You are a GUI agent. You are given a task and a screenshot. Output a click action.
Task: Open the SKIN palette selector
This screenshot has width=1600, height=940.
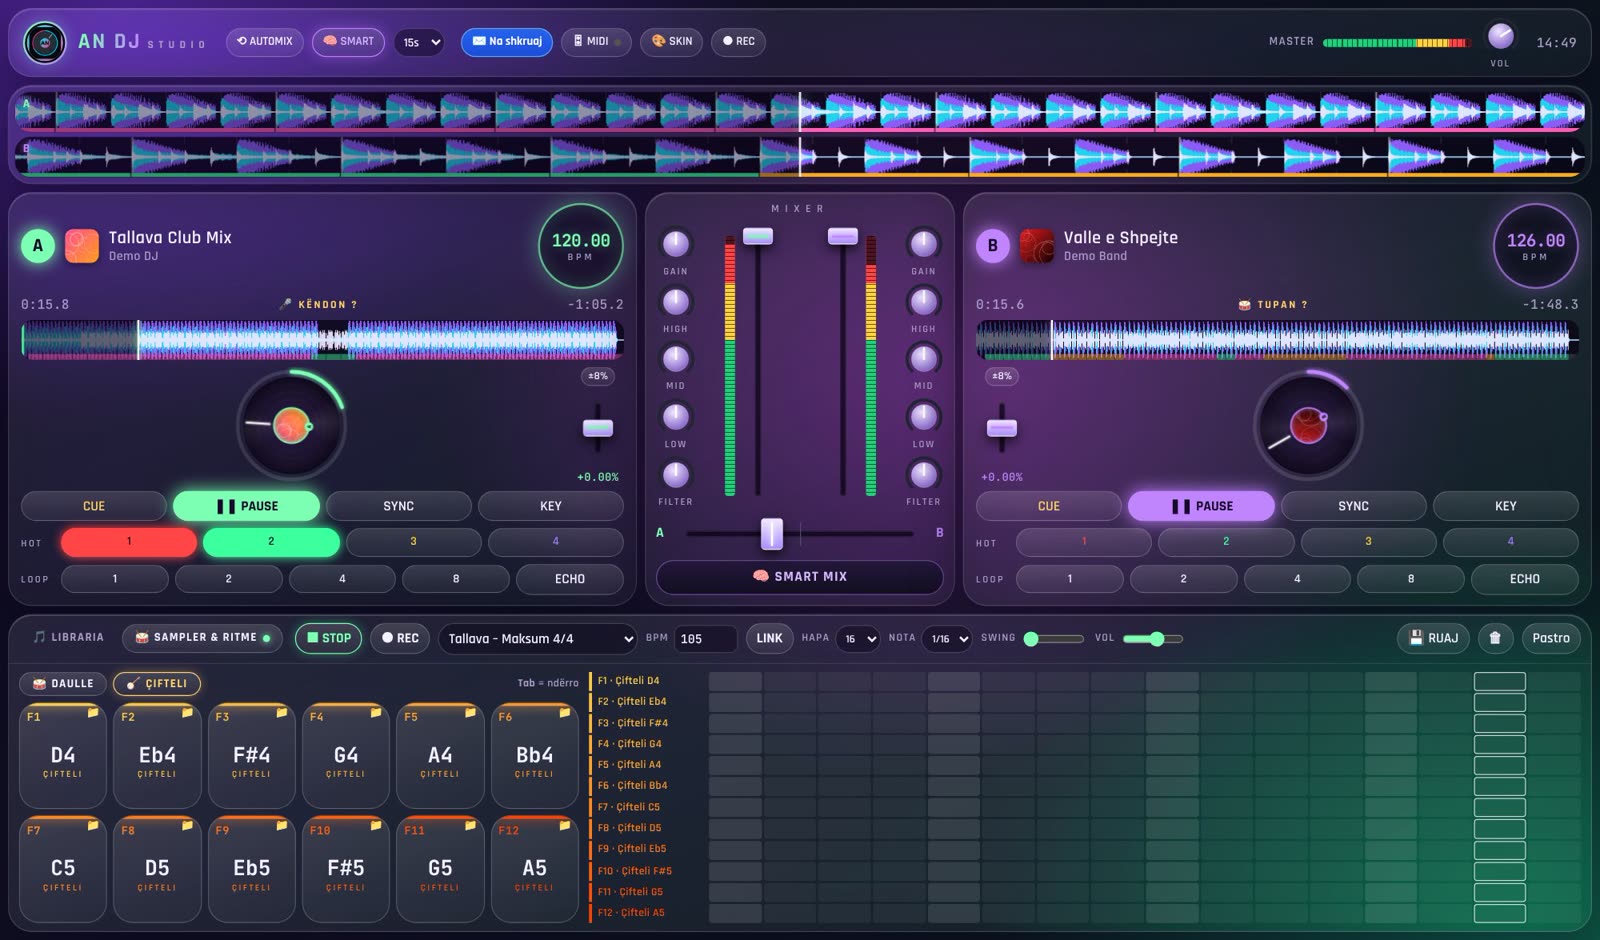coord(672,42)
